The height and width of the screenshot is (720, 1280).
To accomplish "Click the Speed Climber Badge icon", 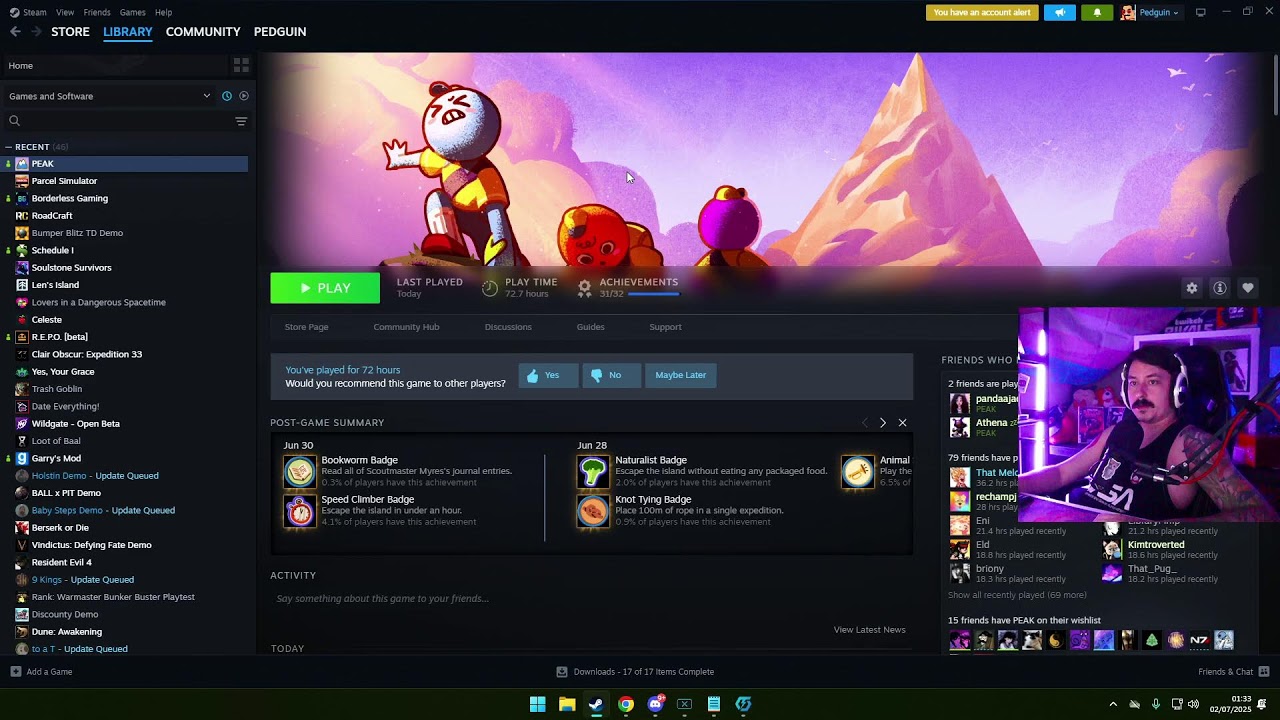I will 299,510.
